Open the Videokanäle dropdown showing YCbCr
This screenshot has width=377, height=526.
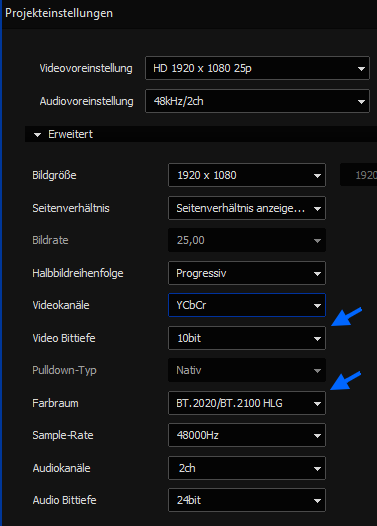click(247, 305)
